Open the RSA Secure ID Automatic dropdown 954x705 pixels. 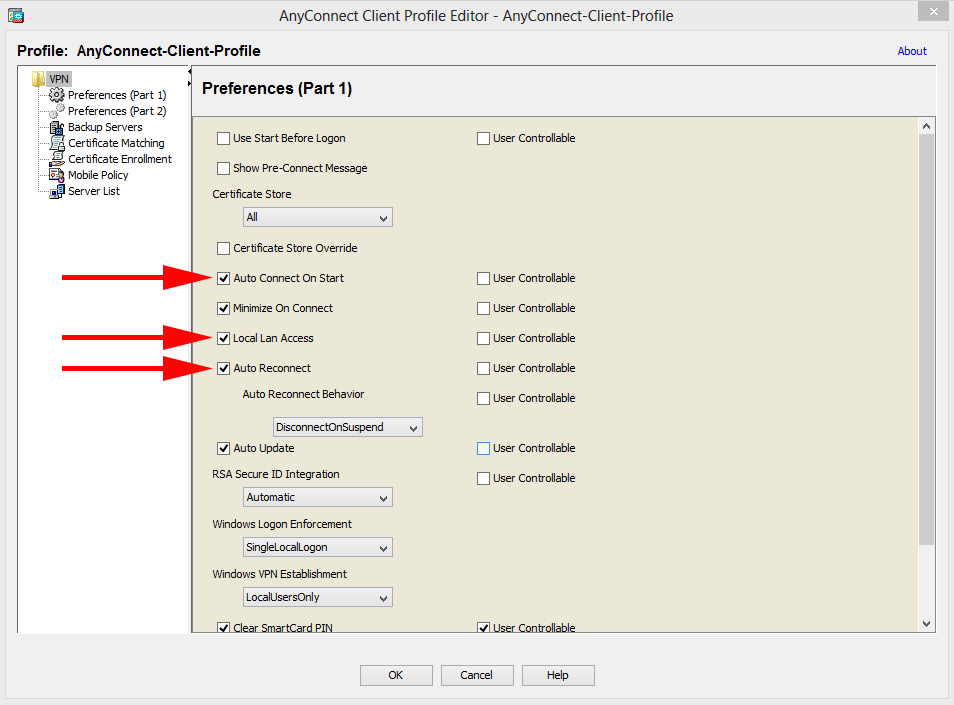318,497
